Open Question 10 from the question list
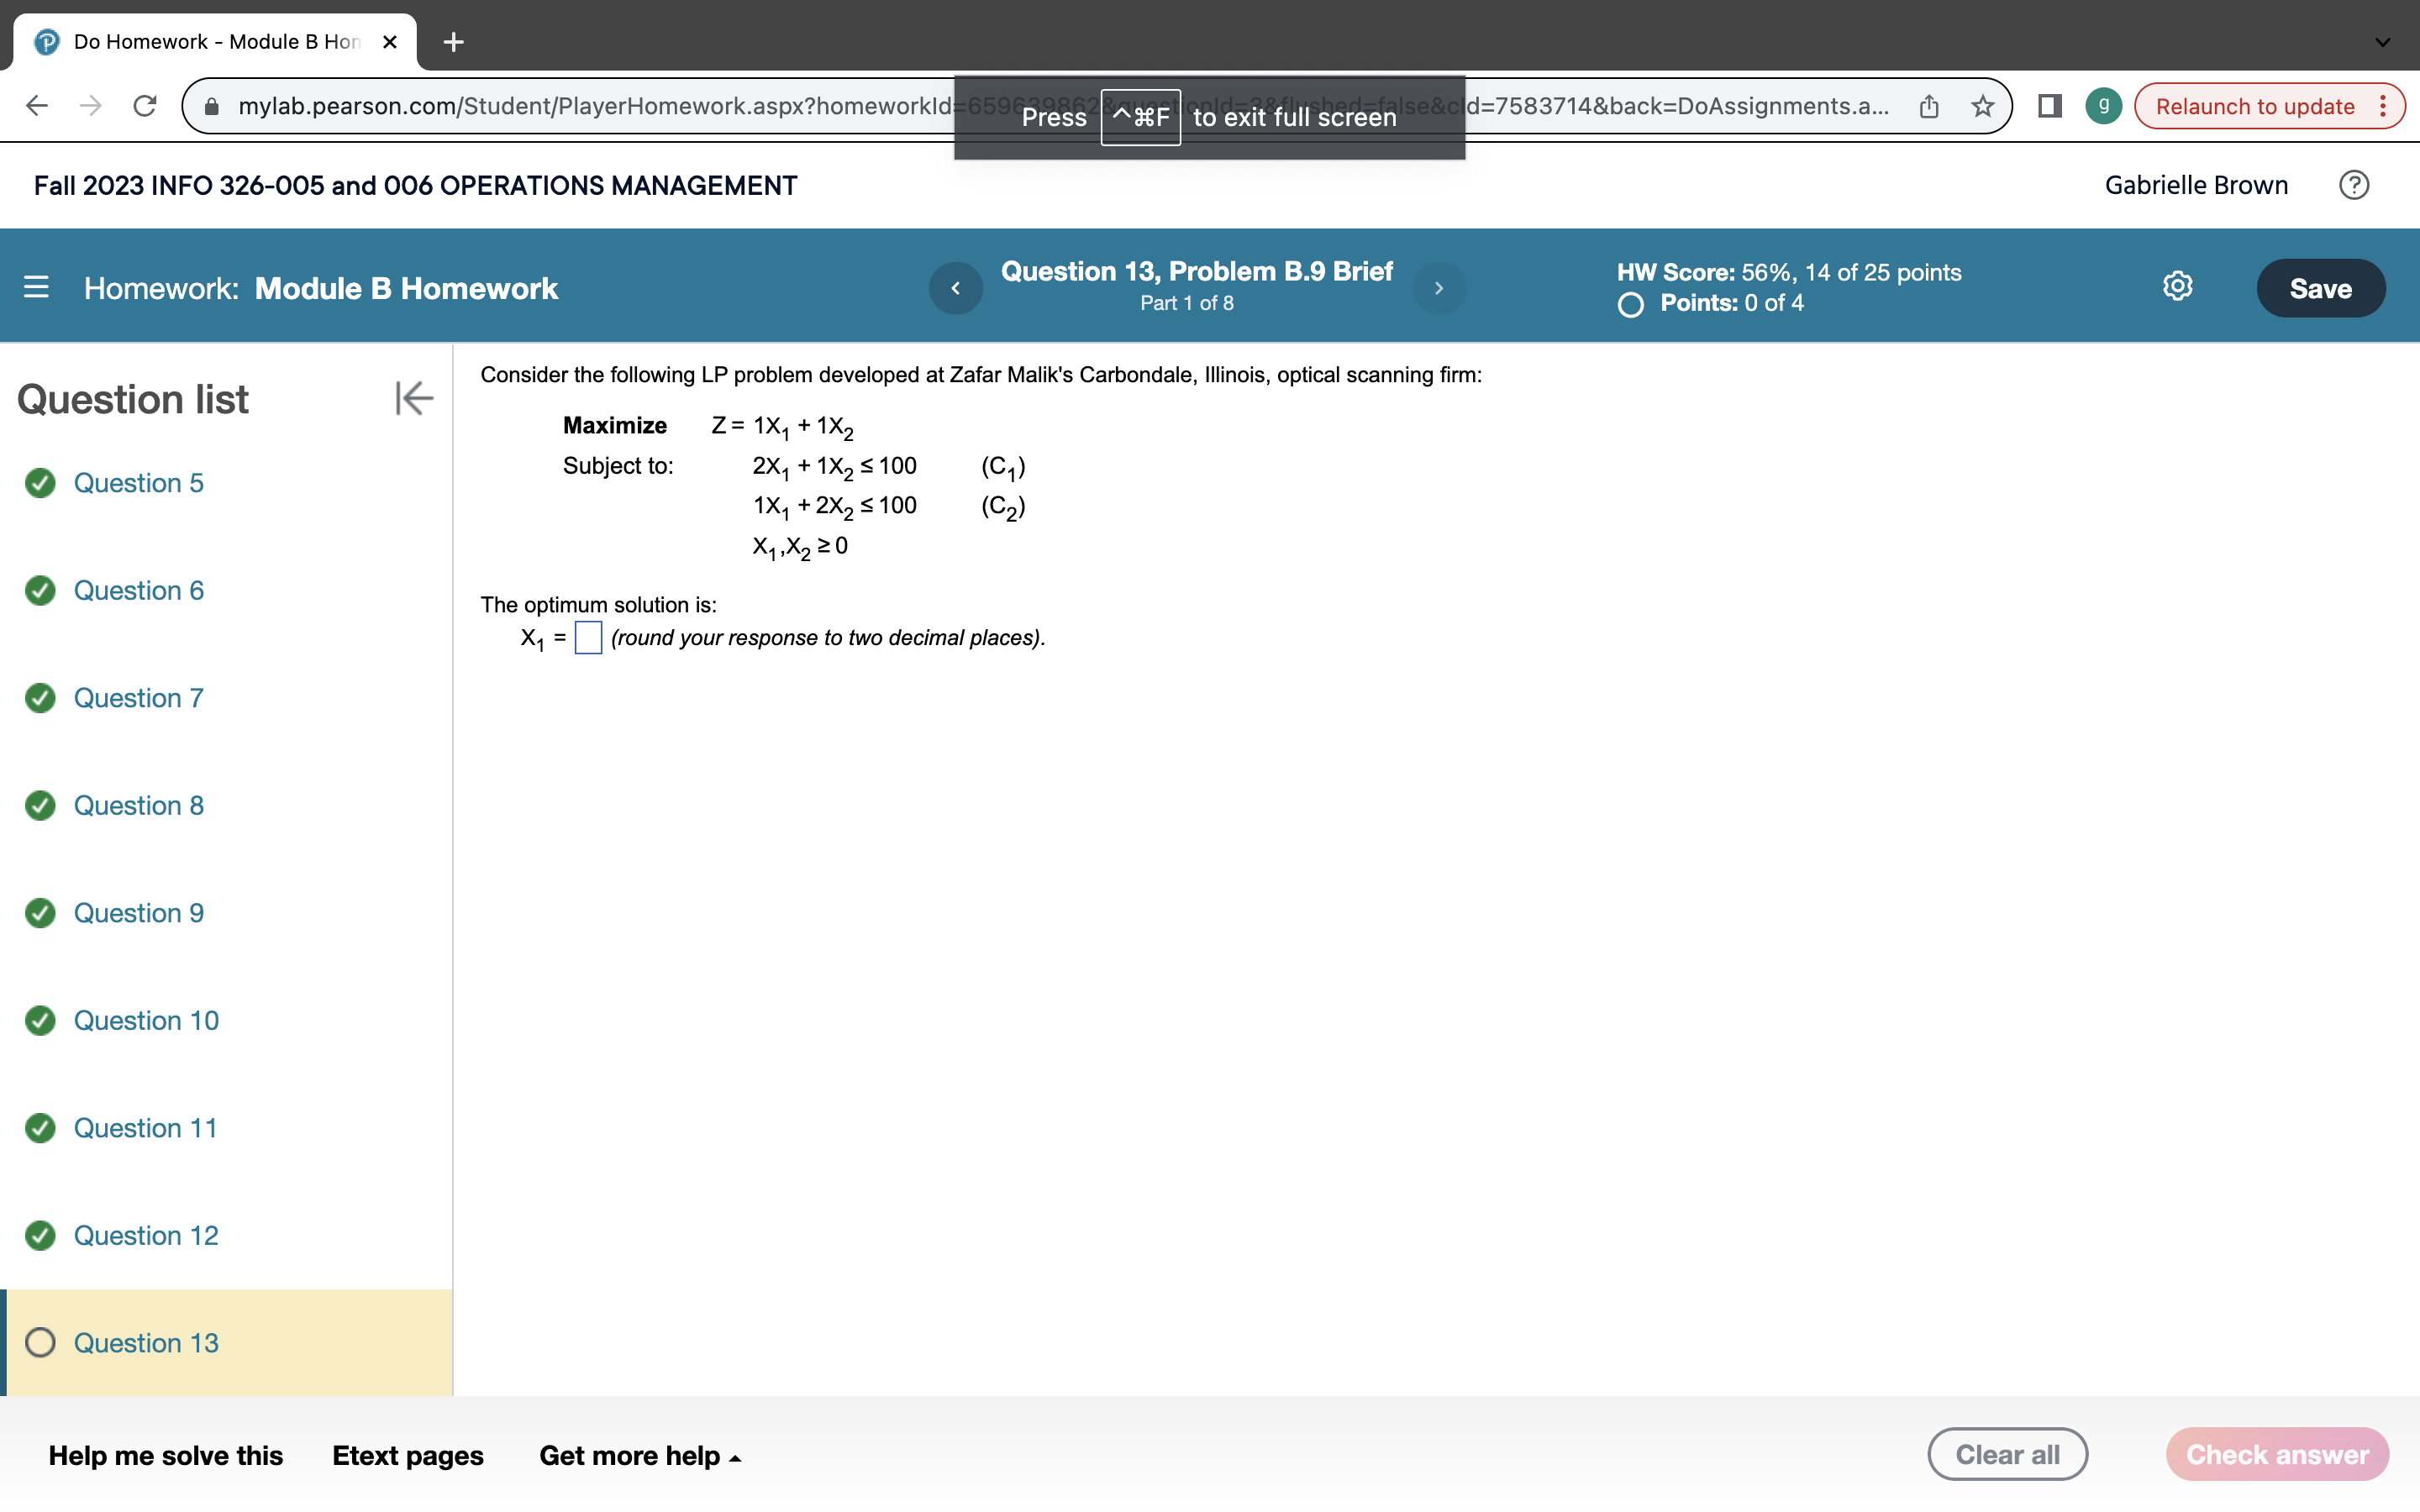This screenshot has height=1512, width=2420. pyautogui.click(x=146, y=1020)
